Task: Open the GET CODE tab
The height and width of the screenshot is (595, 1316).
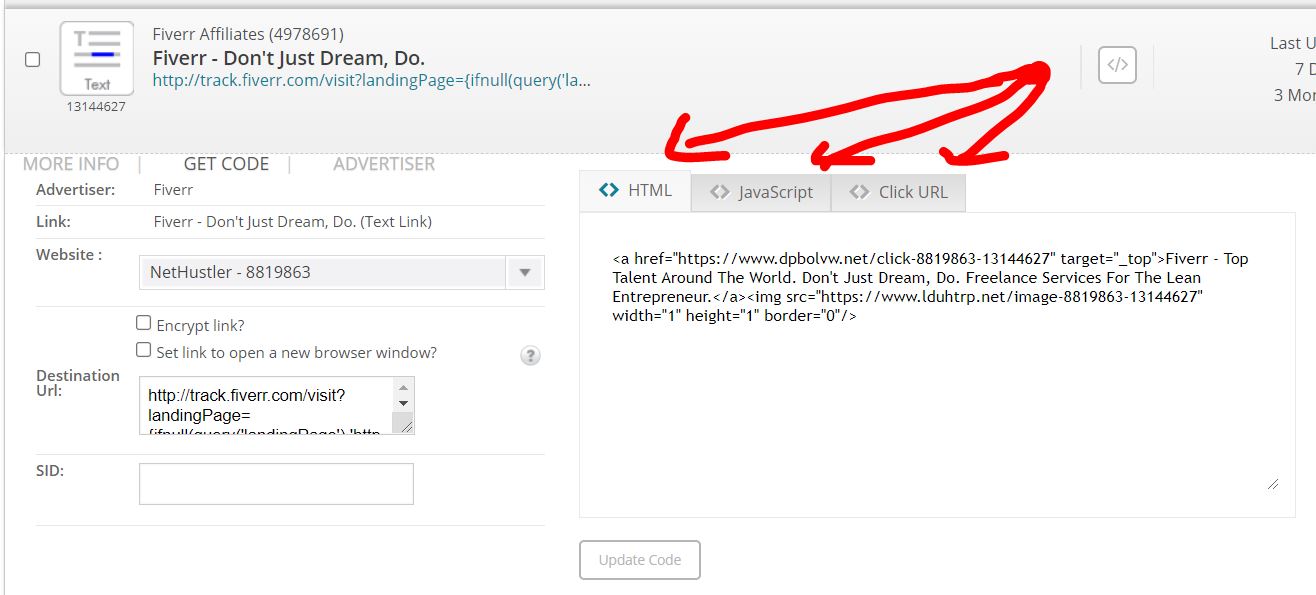Action: click(226, 164)
